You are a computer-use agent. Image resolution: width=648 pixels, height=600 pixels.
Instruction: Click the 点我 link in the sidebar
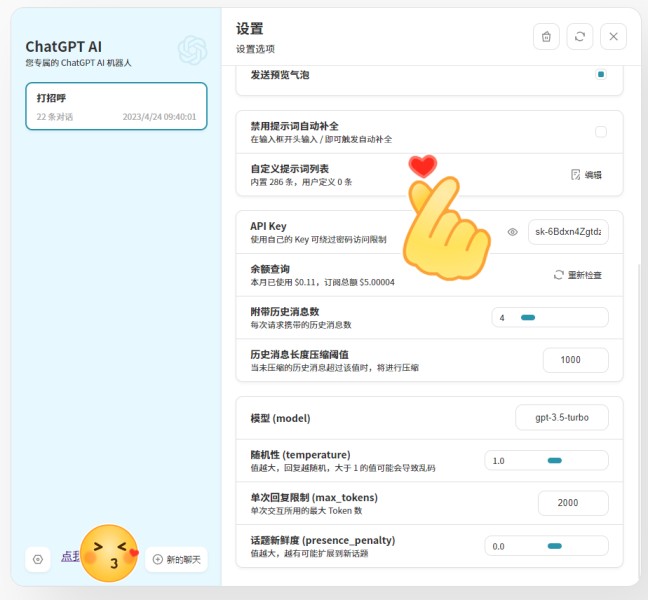click(71, 557)
